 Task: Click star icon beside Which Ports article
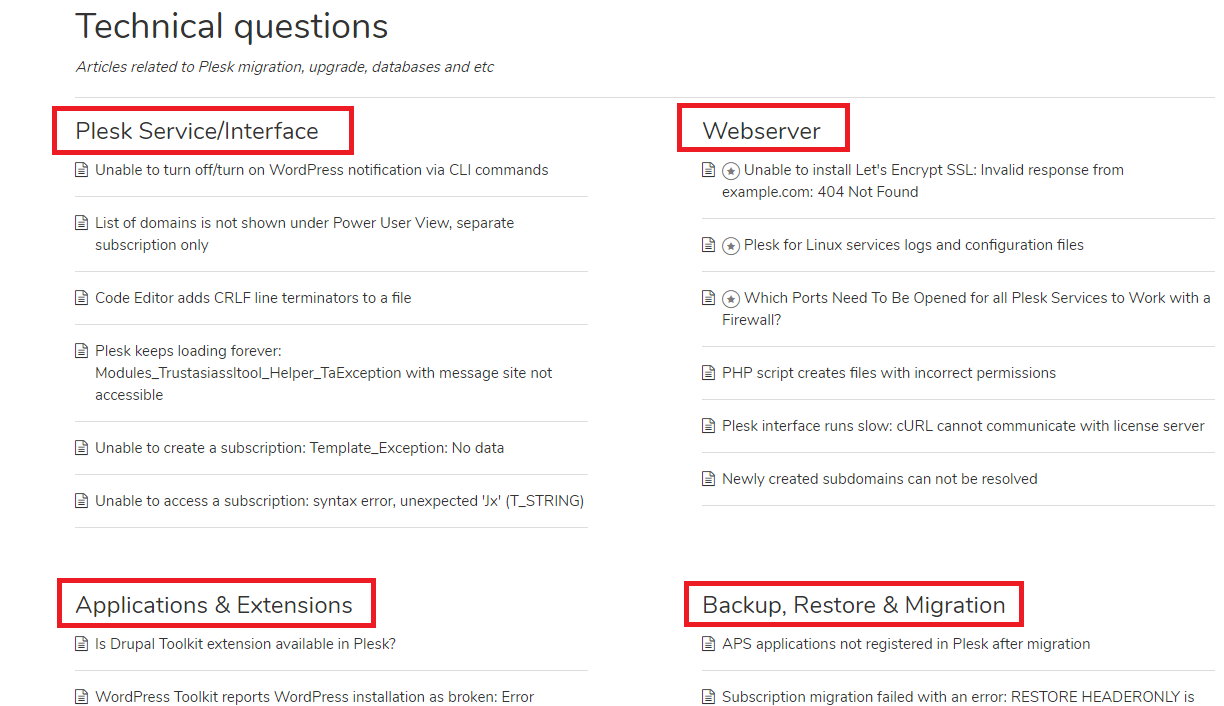[731, 299]
